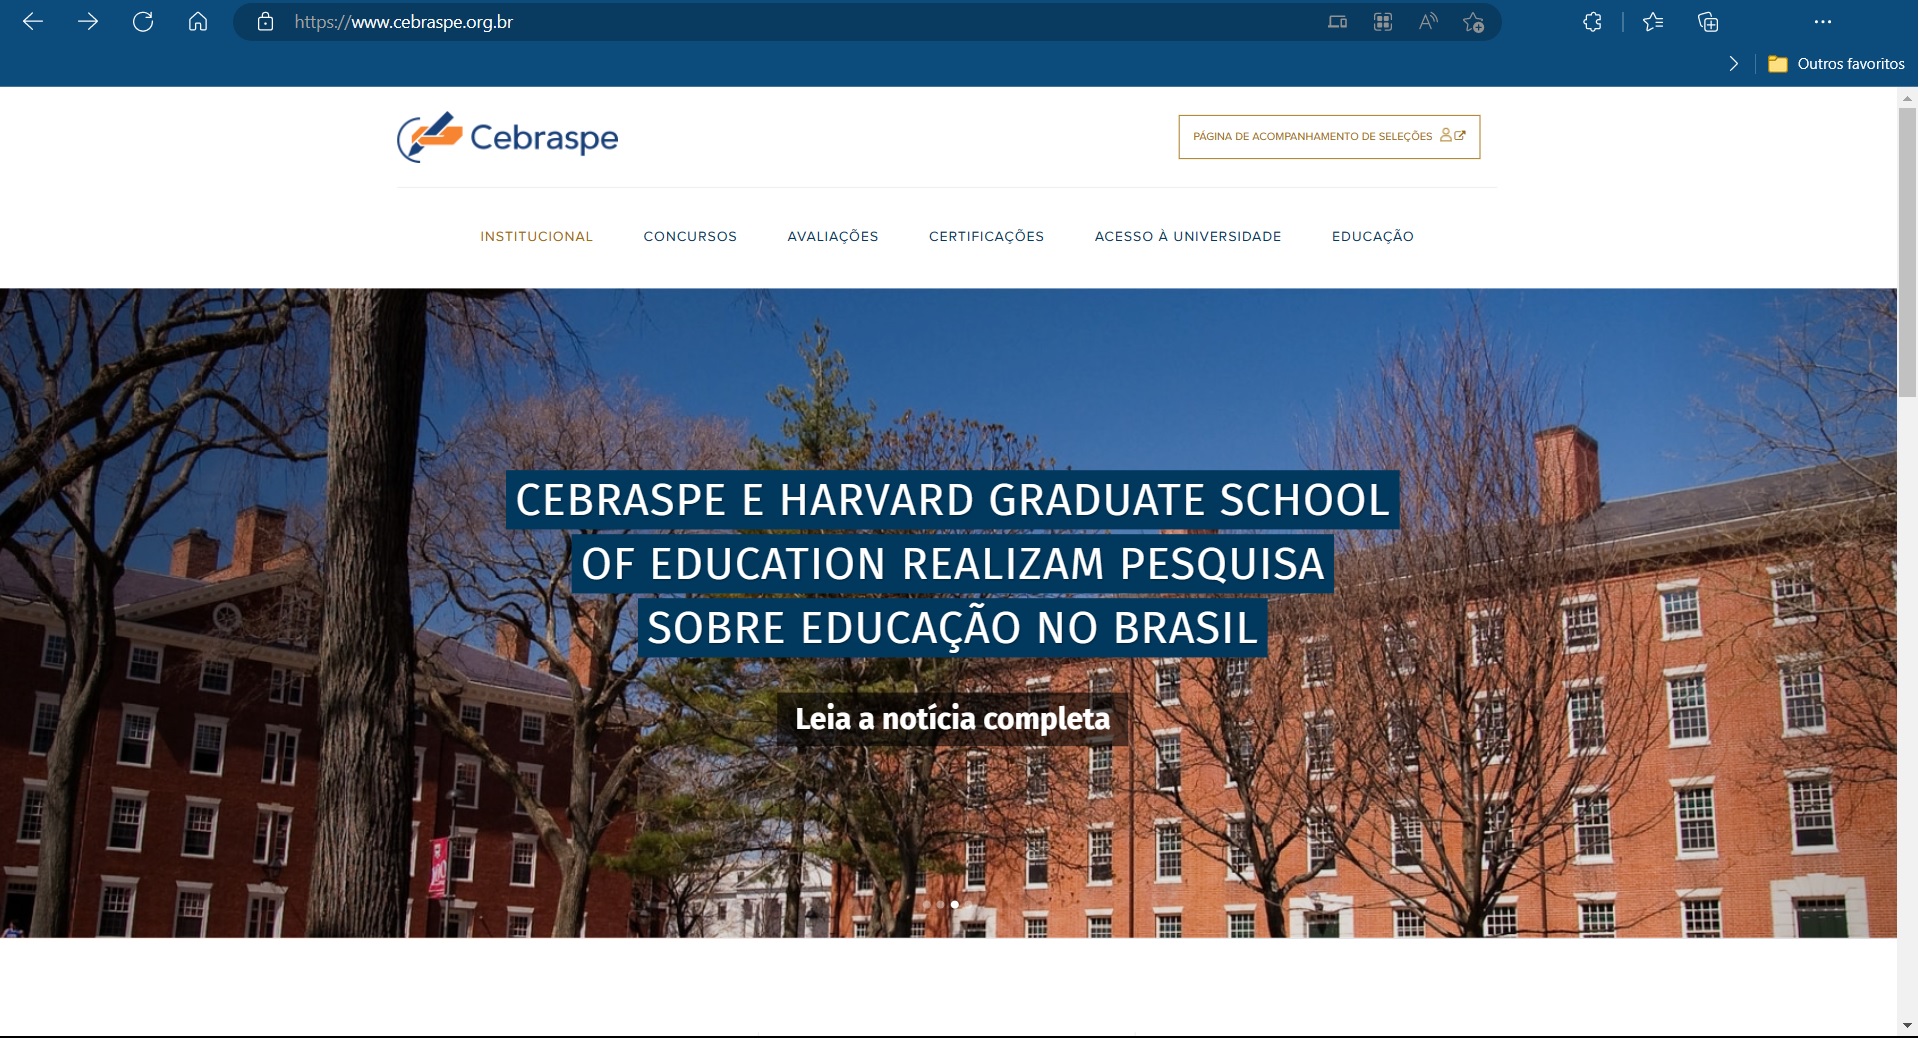Click the vertical scrollbar thumb
The width and height of the screenshot is (1920, 1042).
(1907, 252)
